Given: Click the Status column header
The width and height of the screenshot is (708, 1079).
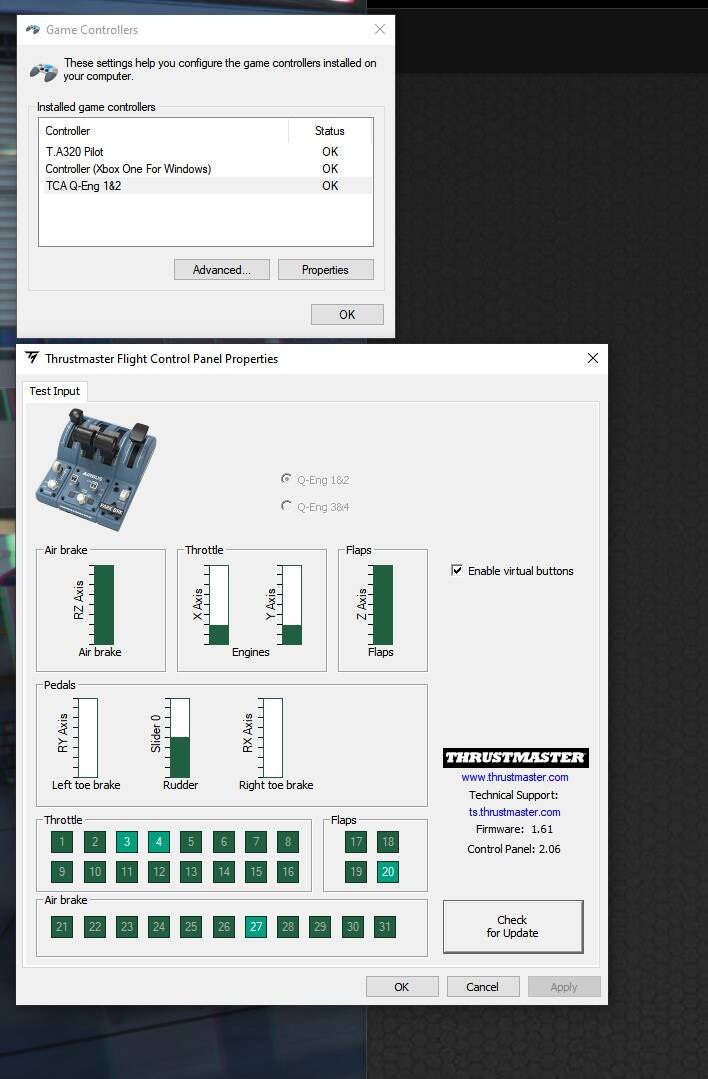Looking at the screenshot, I should [330, 131].
